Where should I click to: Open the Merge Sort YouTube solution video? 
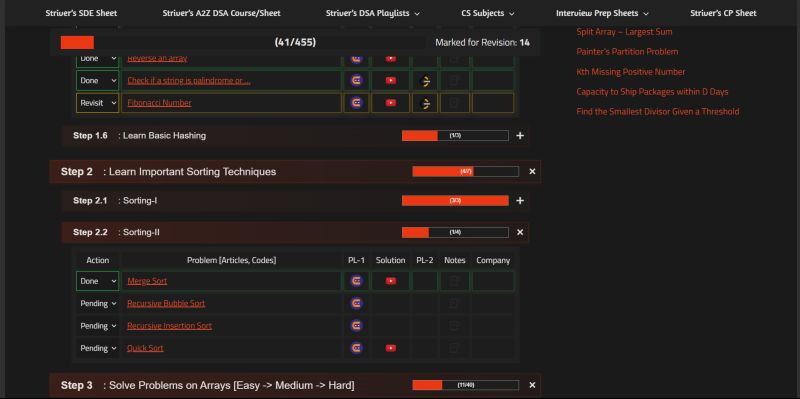391,281
